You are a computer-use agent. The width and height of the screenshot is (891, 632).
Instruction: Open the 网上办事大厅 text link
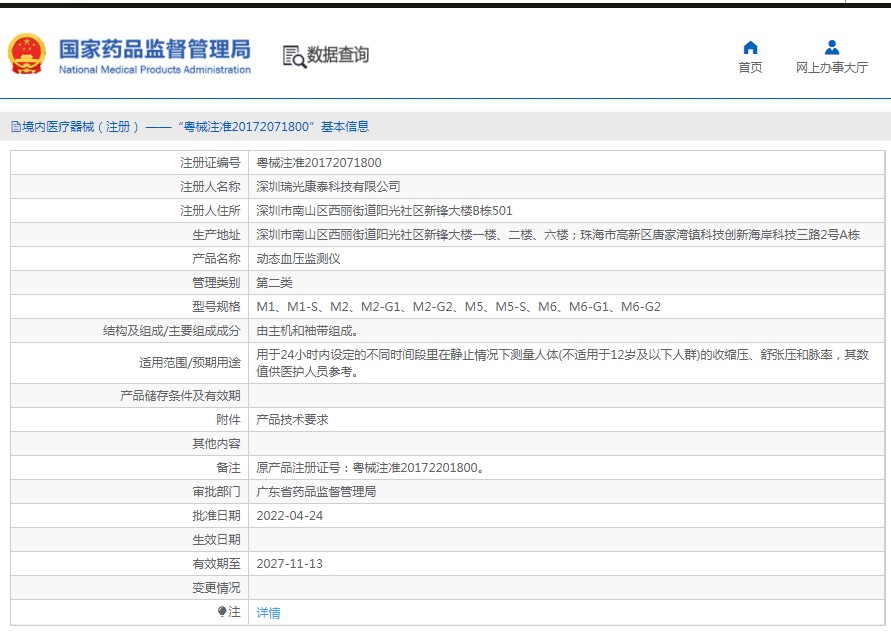tap(831, 68)
